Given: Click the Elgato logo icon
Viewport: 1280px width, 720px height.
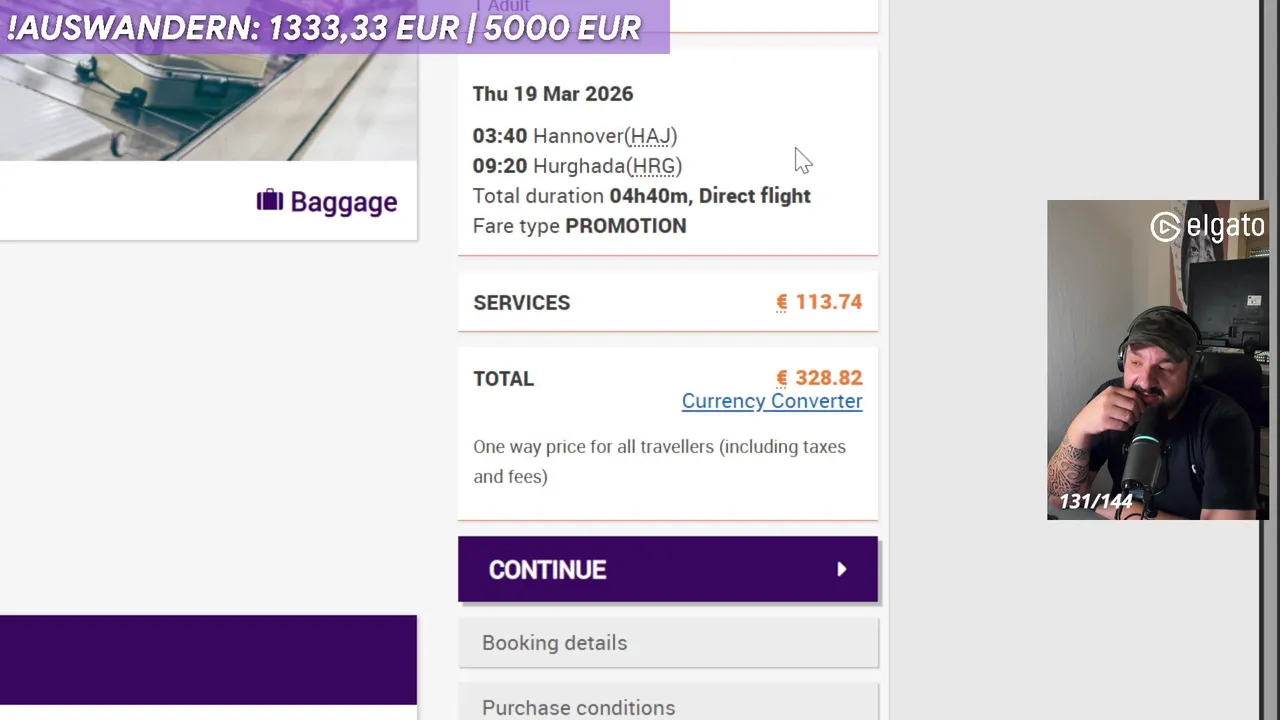Looking at the screenshot, I should point(1165,227).
